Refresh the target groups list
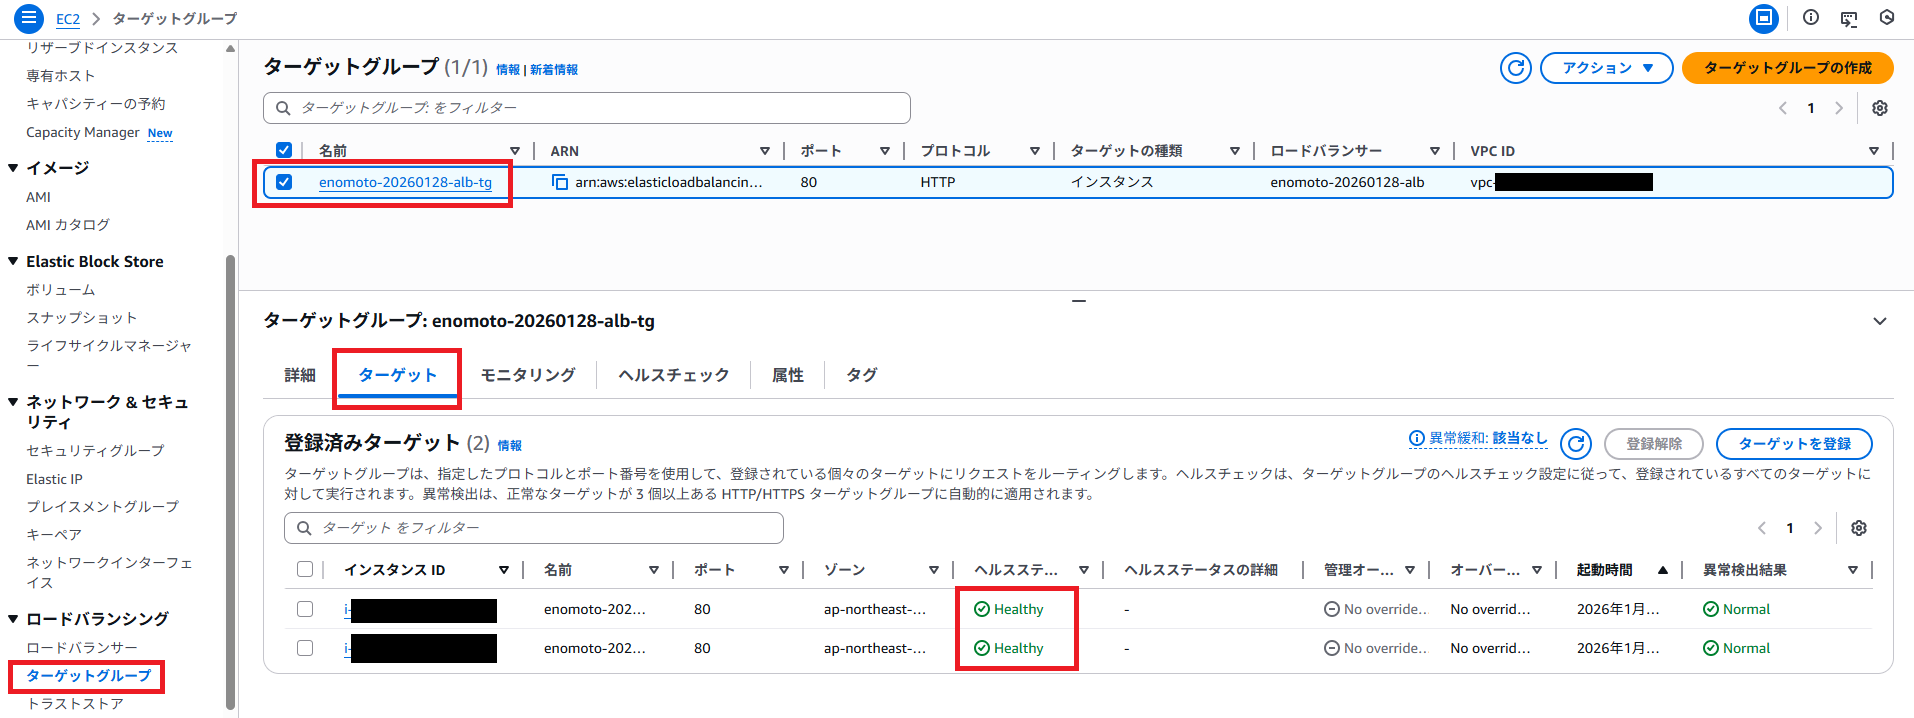This screenshot has width=1914, height=718. (1515, 68)
